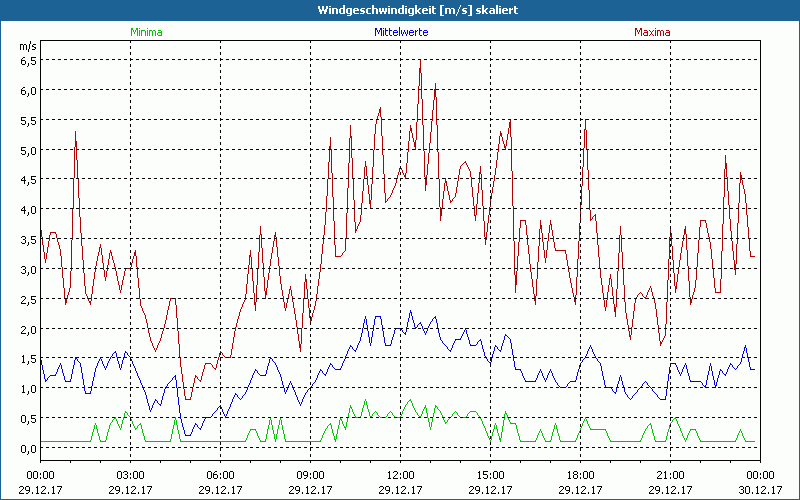The image size is (800, 500).
Task: Select the 09:00 time axis label
Action: 310,475
